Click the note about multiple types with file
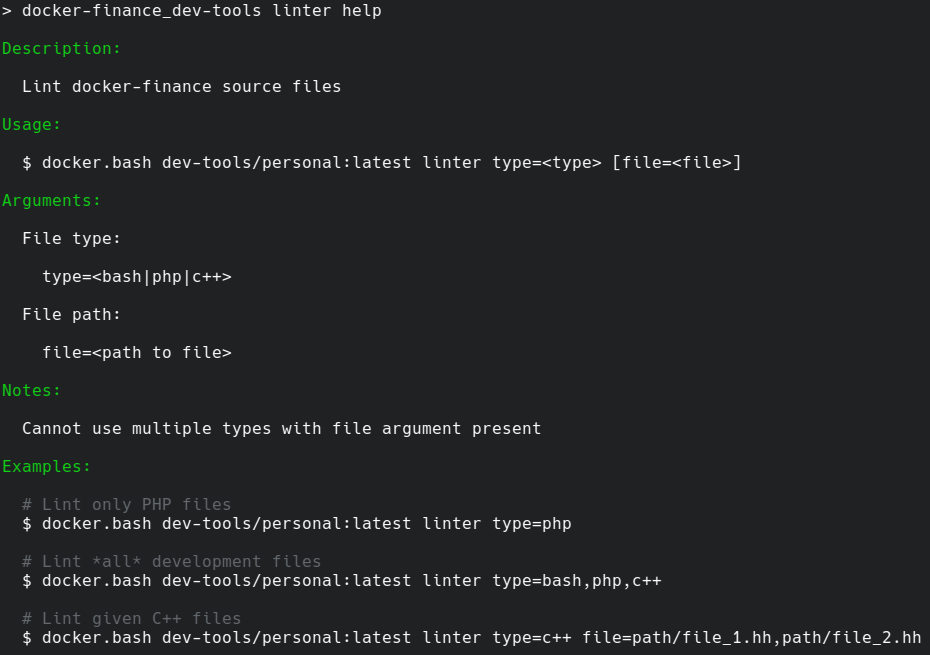Image resolution: width=930 pixels, height=655 pixels. pos(281,428)
